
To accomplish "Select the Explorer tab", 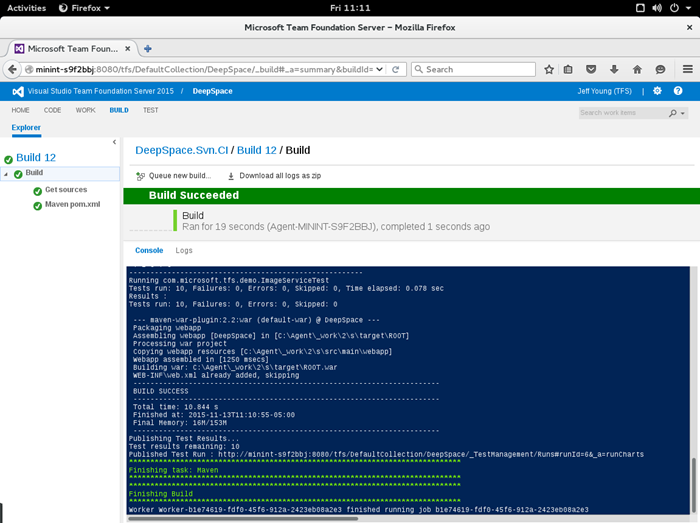I will 26,128.
